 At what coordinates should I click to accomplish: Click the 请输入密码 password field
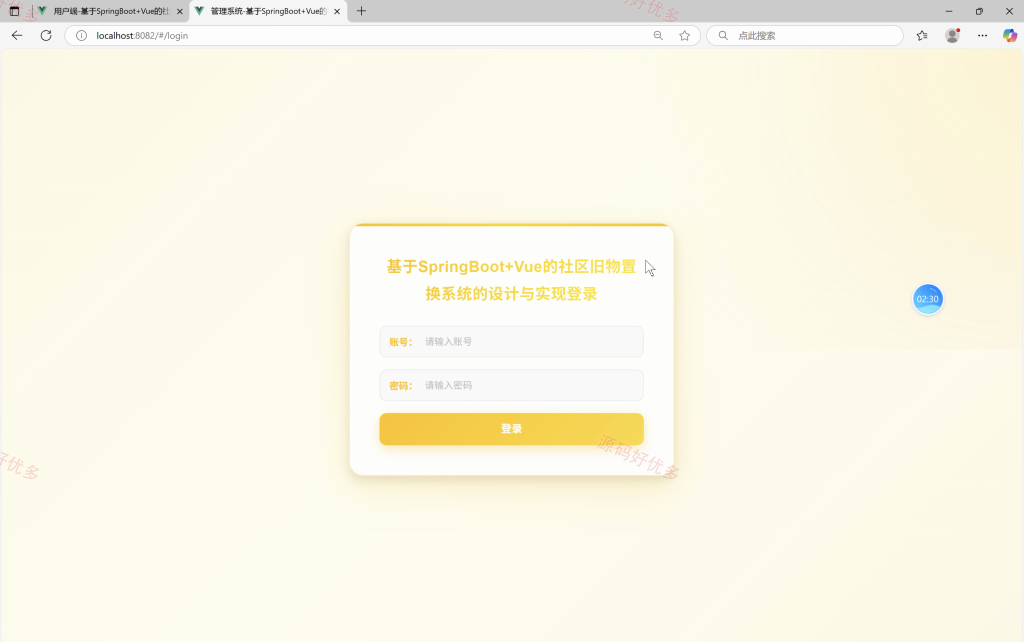tap(511, 385)
